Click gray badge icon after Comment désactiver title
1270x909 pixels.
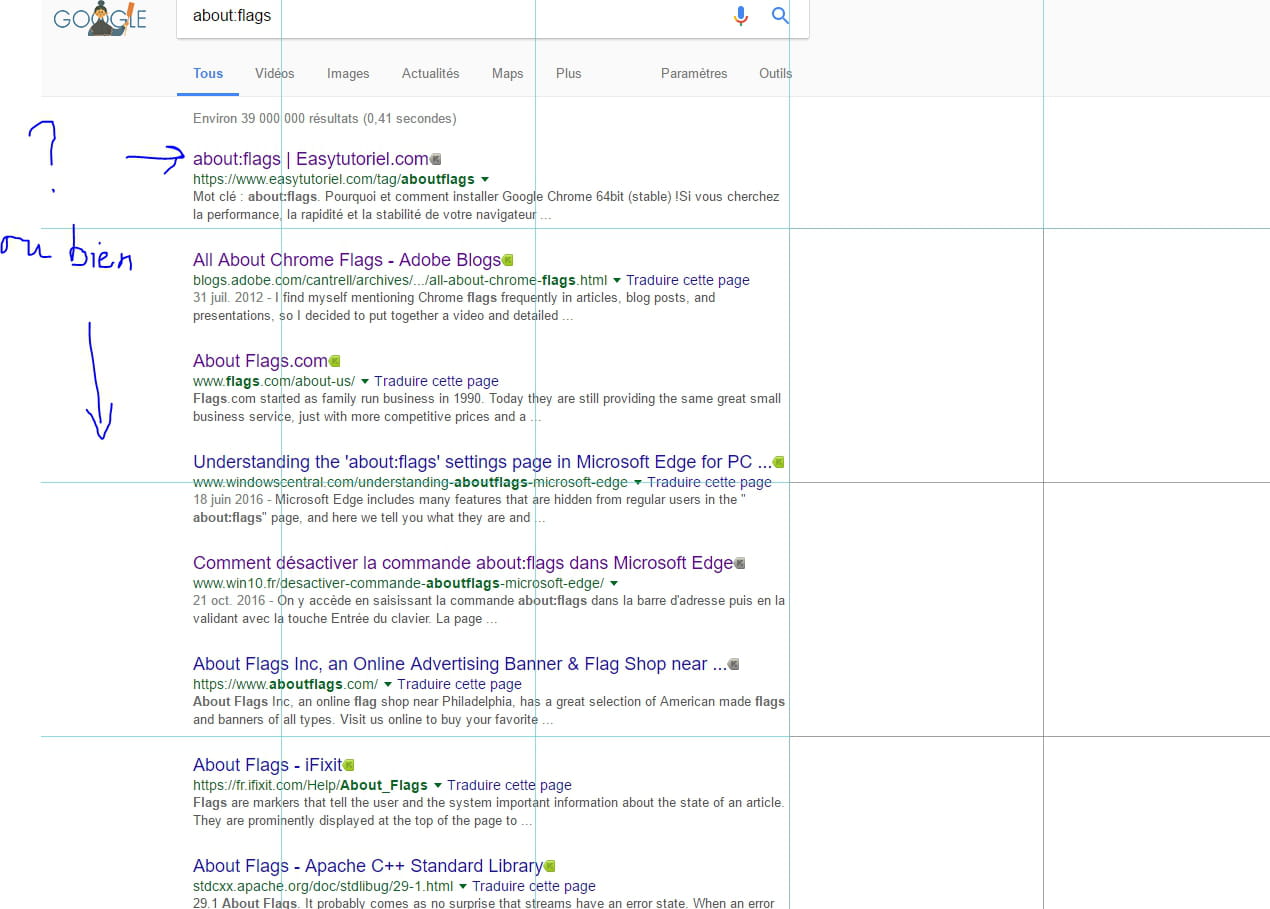click(x=740, y=563)
